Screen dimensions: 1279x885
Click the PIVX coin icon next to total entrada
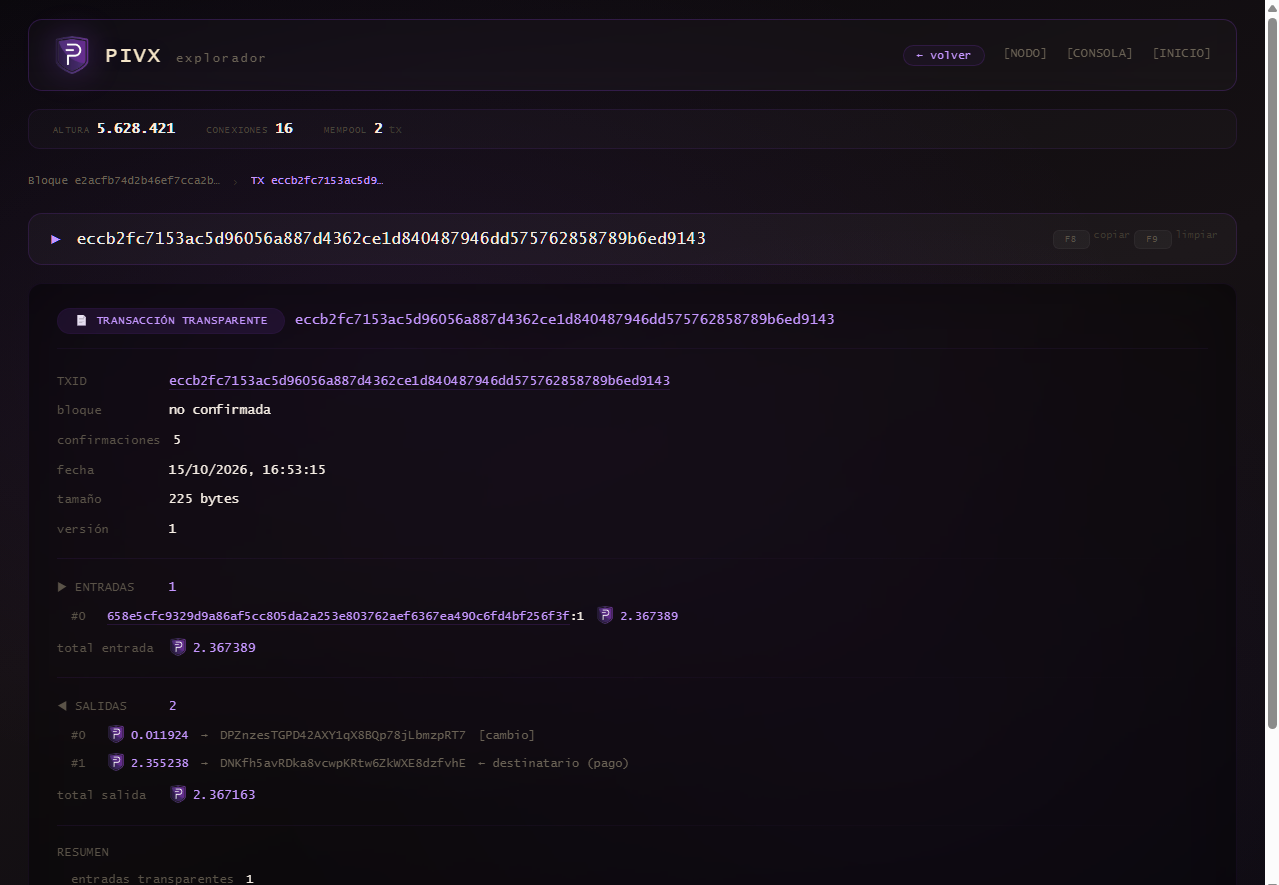pyautogui.click(x=178, y=647)
